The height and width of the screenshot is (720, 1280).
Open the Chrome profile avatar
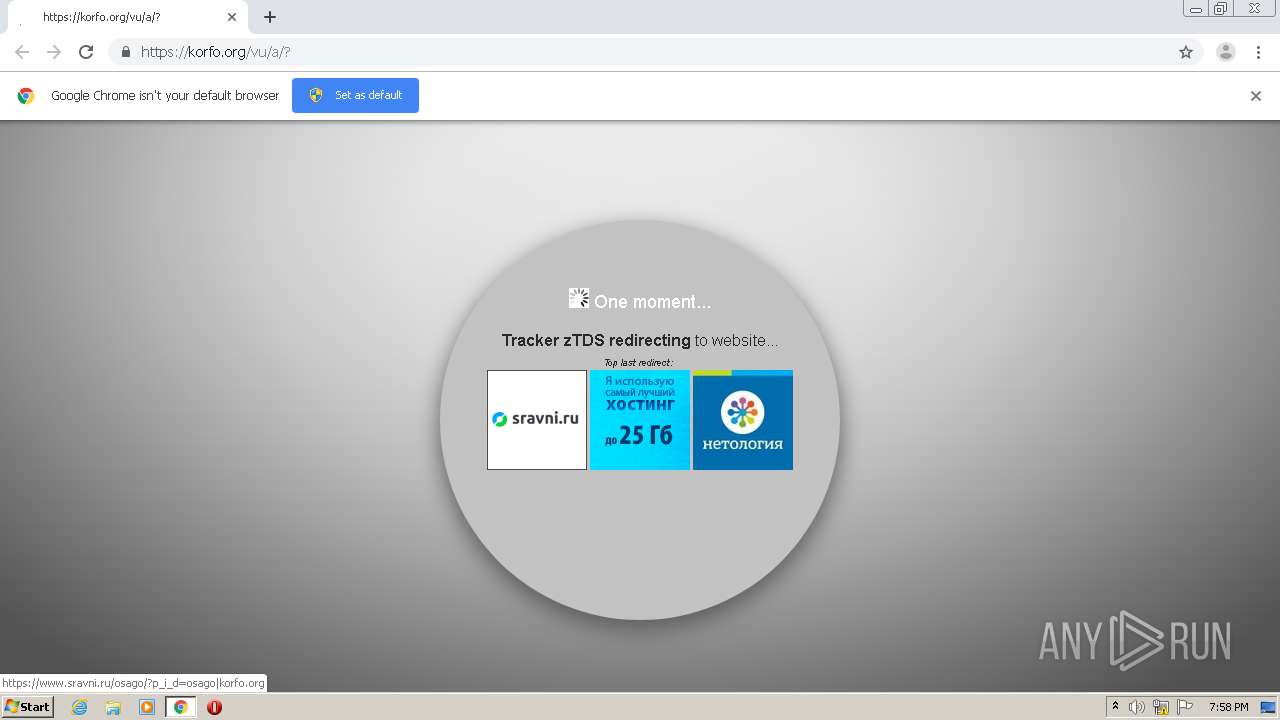1226,52
